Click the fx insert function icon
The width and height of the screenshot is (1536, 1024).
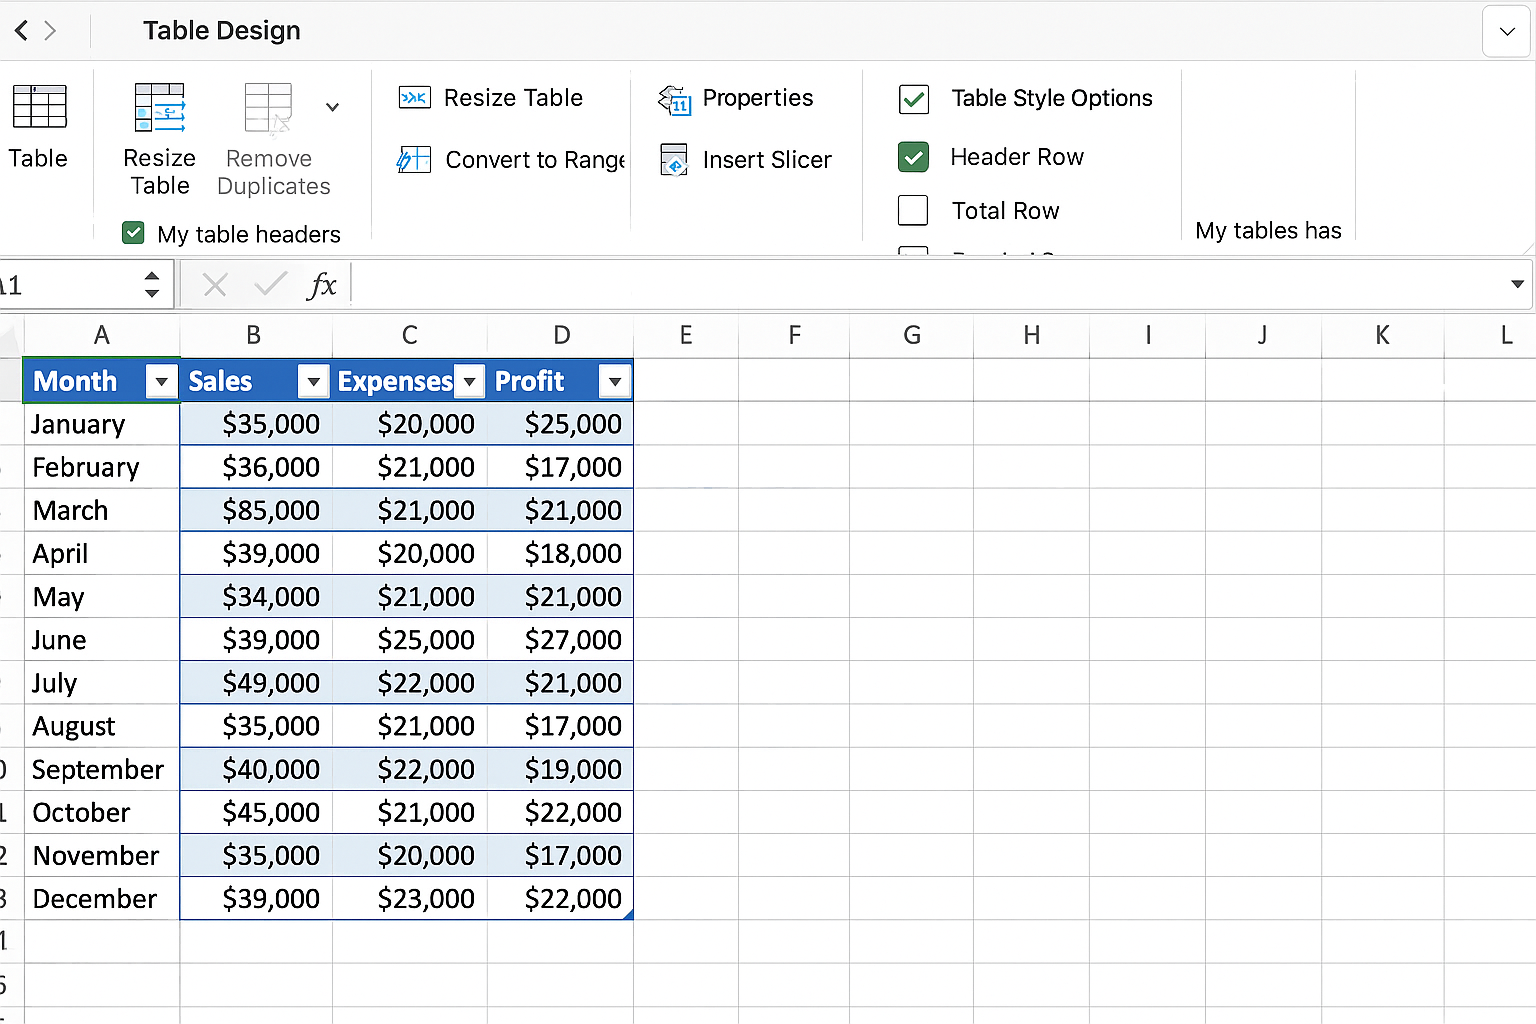pos(322,285)
